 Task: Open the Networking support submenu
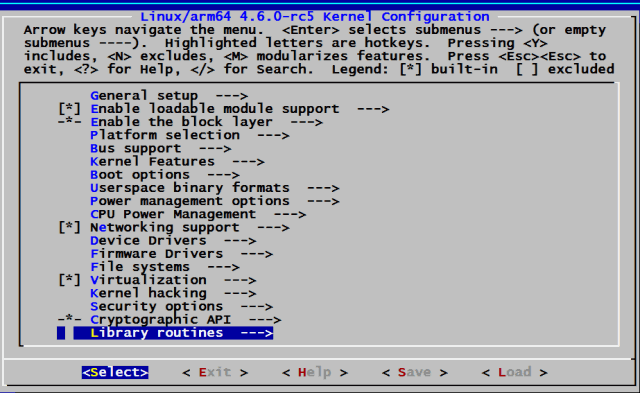click(190, 227)
